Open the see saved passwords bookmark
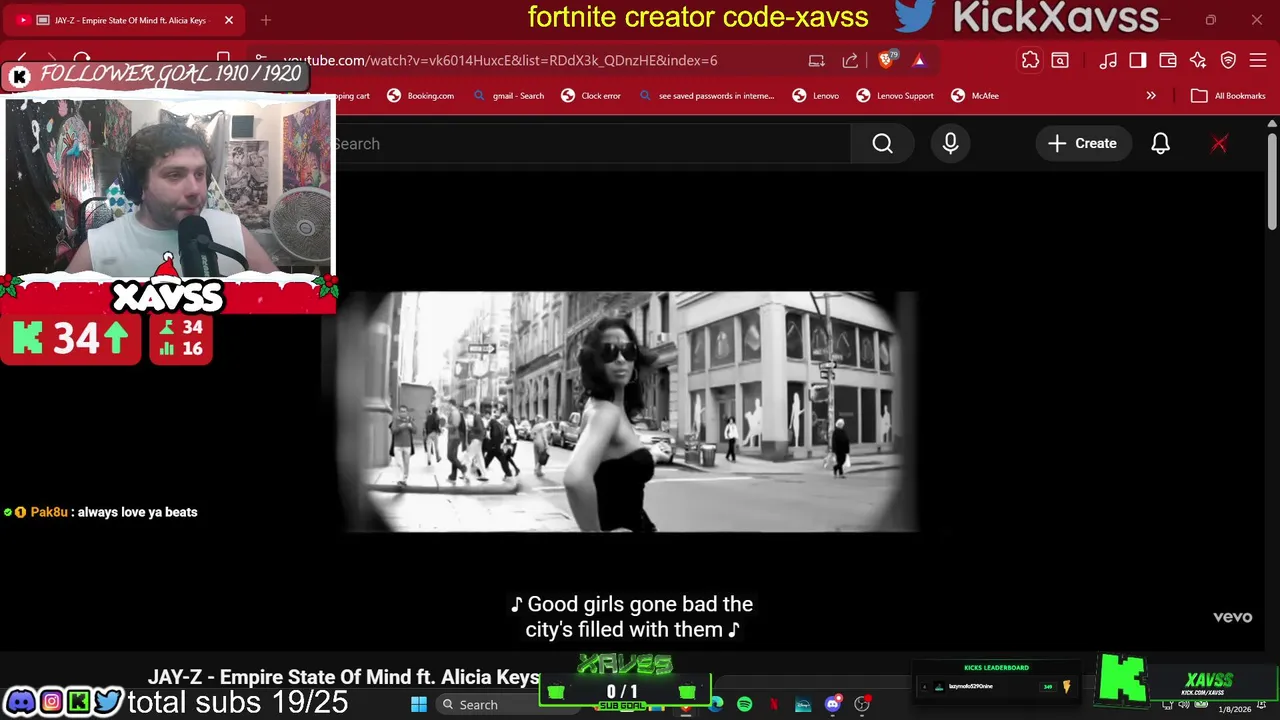This screenshot has height=720, width=1280. [706, 96]
